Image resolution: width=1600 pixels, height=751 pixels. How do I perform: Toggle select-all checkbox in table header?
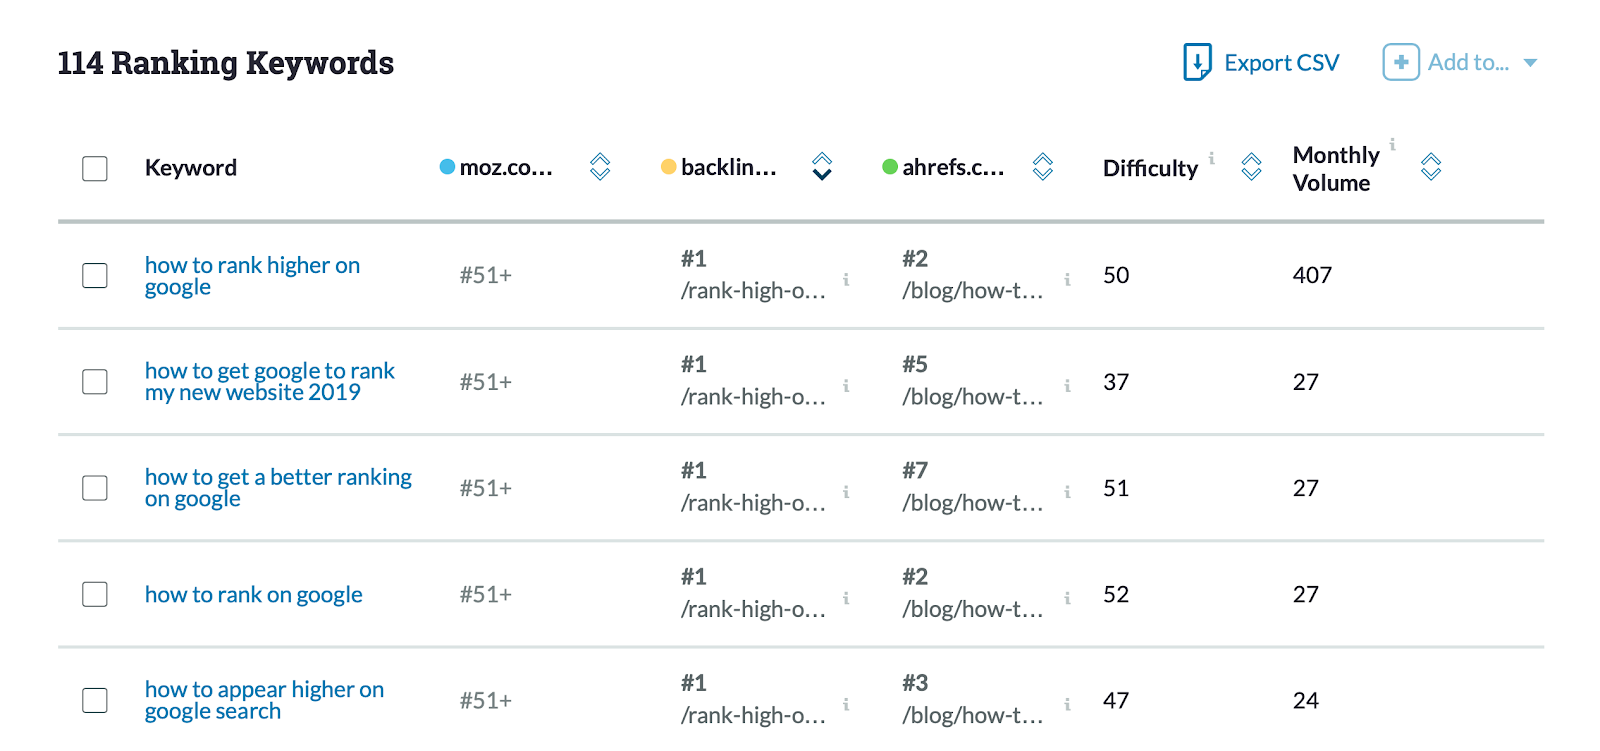[95, 168]
